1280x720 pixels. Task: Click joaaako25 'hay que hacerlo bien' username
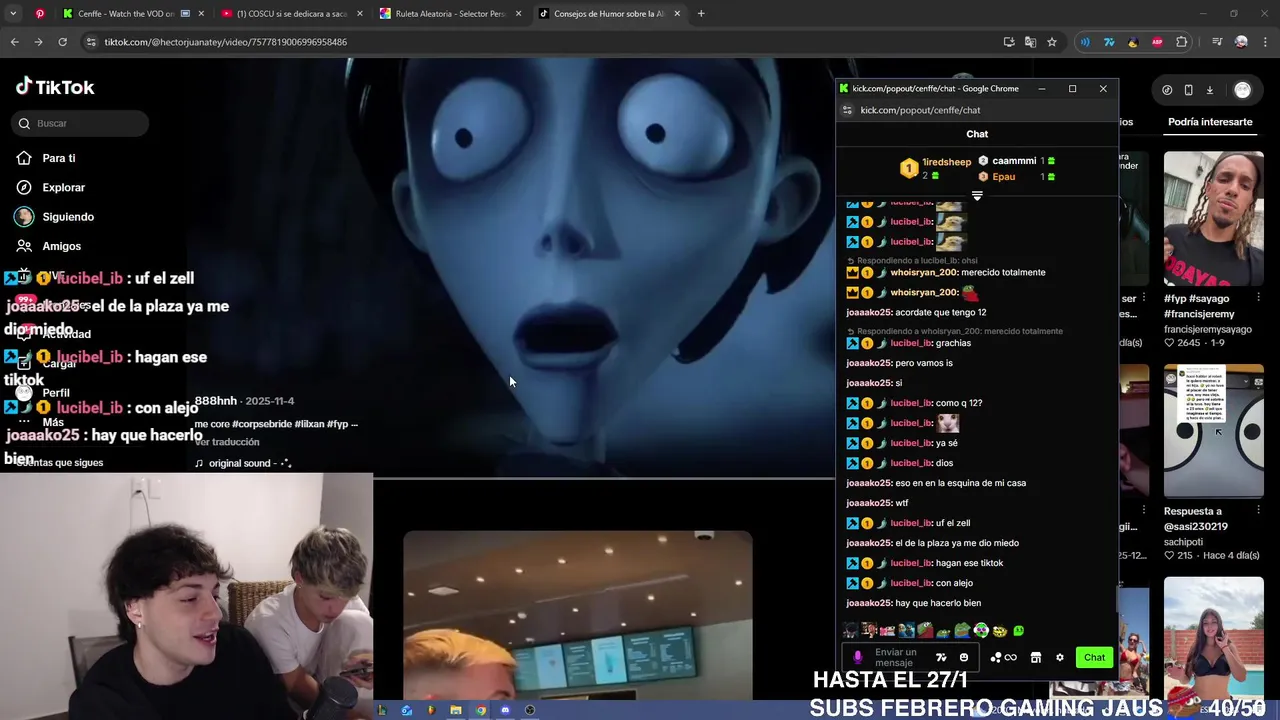click(869, 603)
